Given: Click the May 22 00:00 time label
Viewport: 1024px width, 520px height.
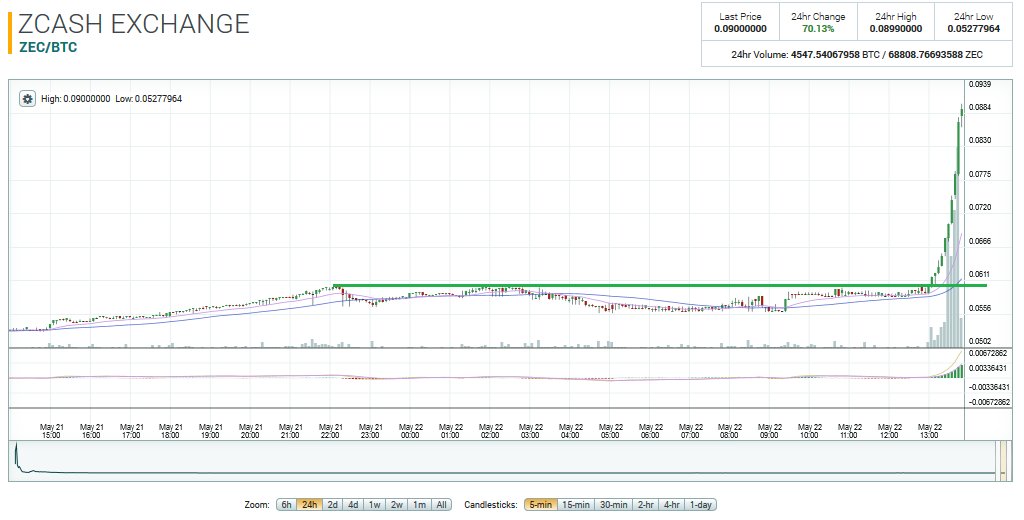Looking at the screenshot, I should point(410,431).
